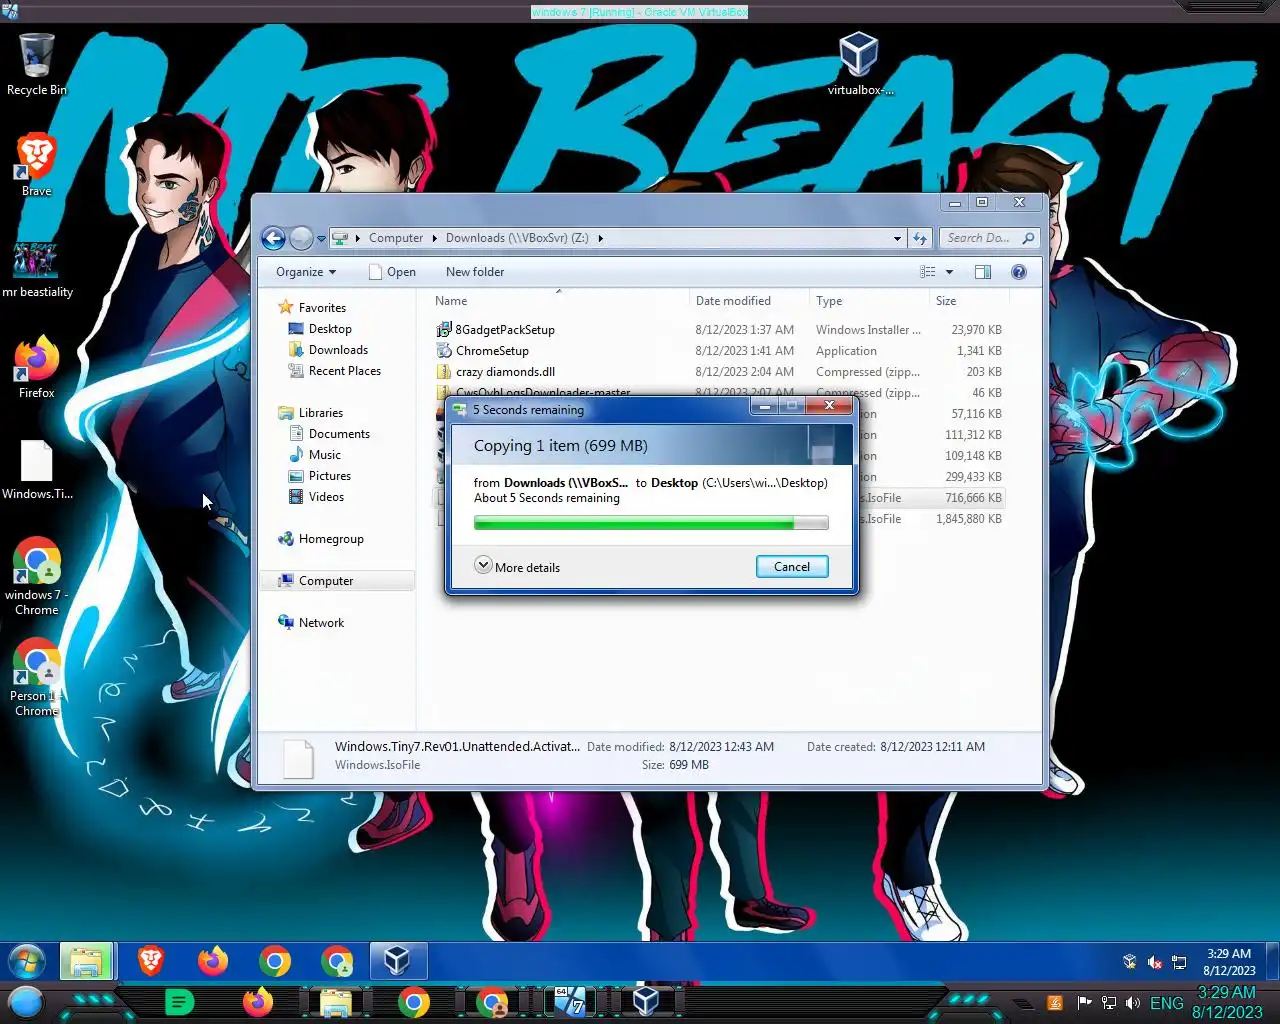The image size is (1280, 1024).
Task: Toggle the preview pane button
Action: (983, 272)
